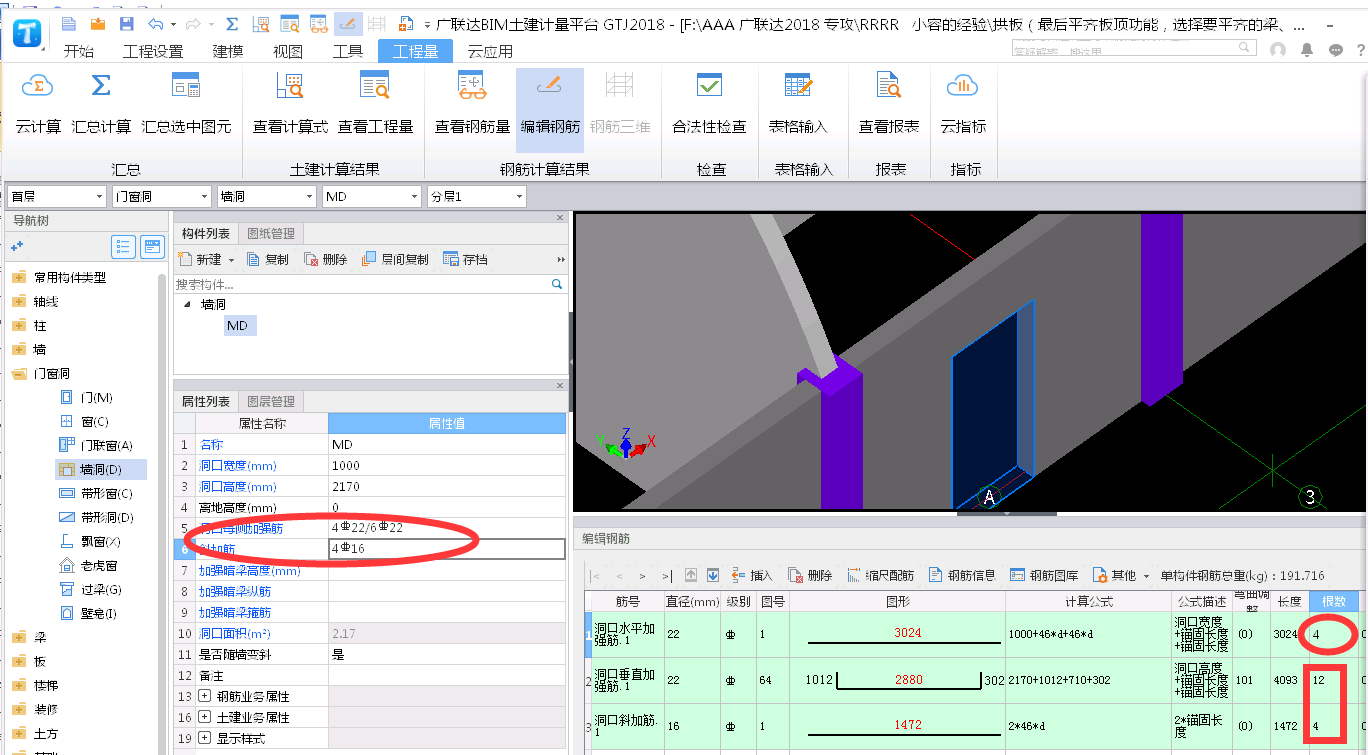Open the 工具 ribbon tab
The height and width of the screenshot is (755, 1368).
(x=348, y=52)
